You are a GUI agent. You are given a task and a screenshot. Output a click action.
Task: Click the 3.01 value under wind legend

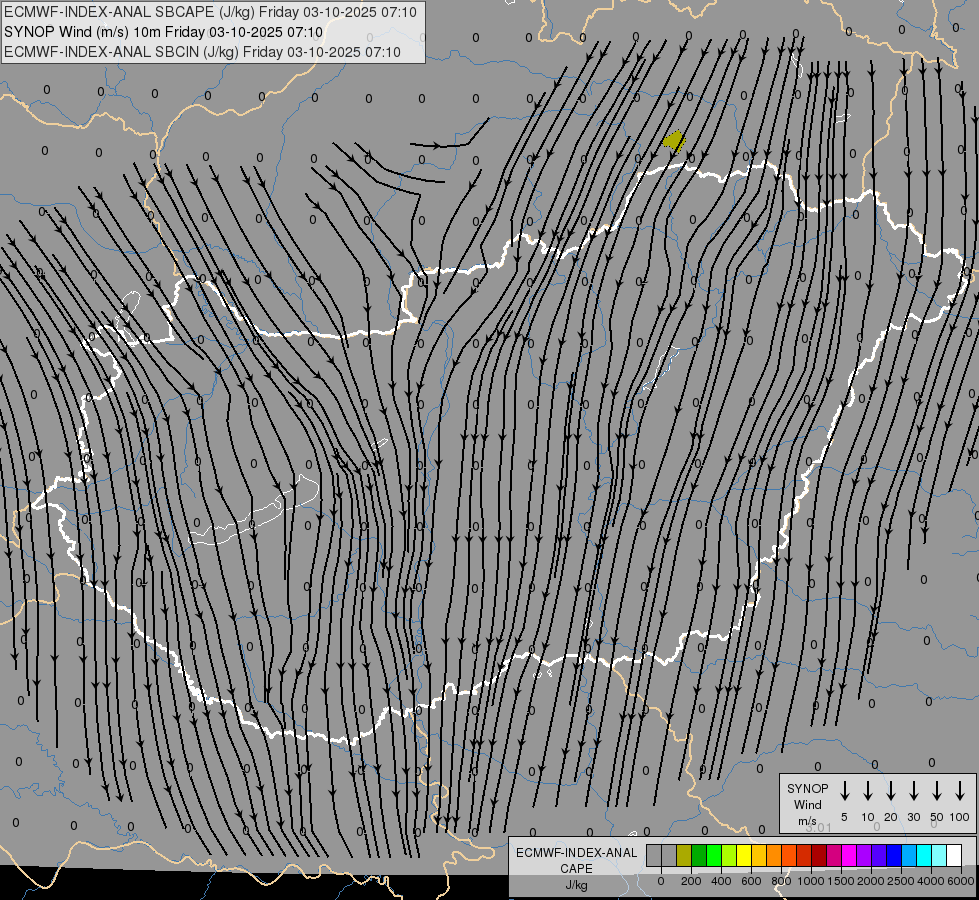817,827
